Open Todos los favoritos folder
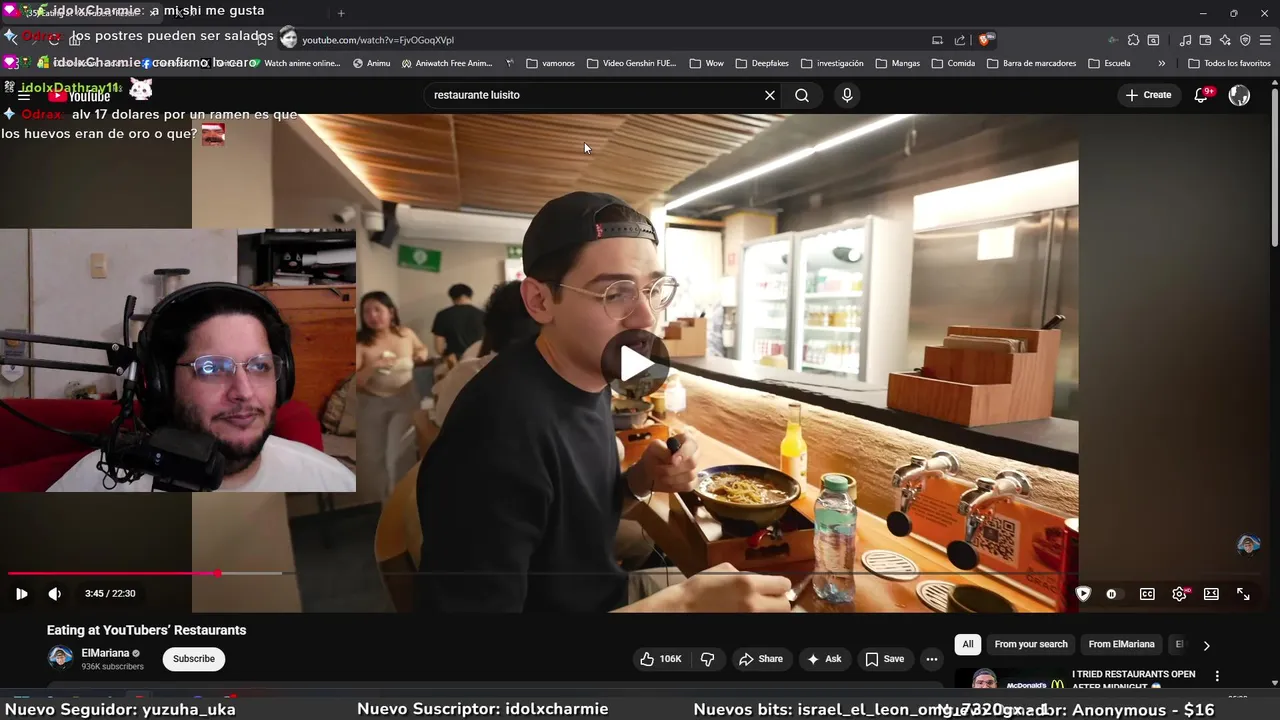1280x720 pixels. tap(1229, 63)
